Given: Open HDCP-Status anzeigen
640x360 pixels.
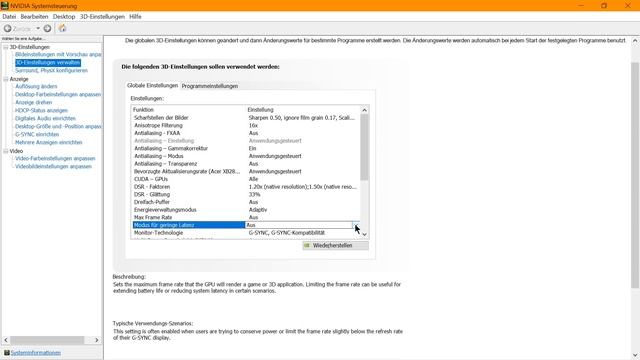Looking at the screenshot, I should coord(41,111).
